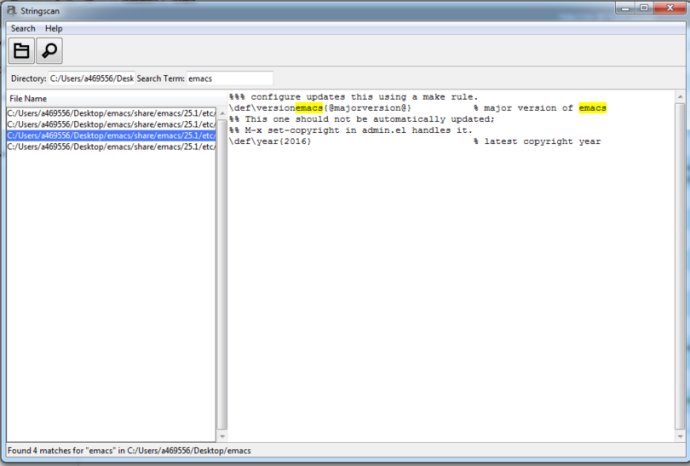The width and height of the screenshot is (690, 466).
Task: Click the Stringscan title bar app icon
Action: coord(12,10)
